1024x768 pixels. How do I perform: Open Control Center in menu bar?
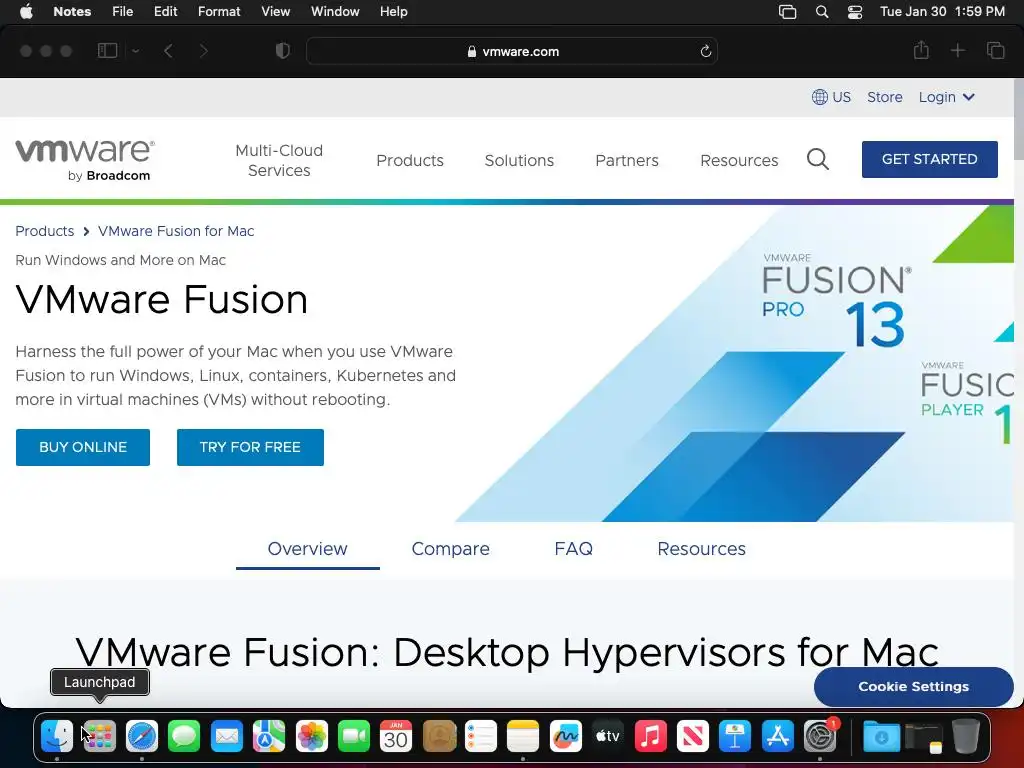[854, 12]
